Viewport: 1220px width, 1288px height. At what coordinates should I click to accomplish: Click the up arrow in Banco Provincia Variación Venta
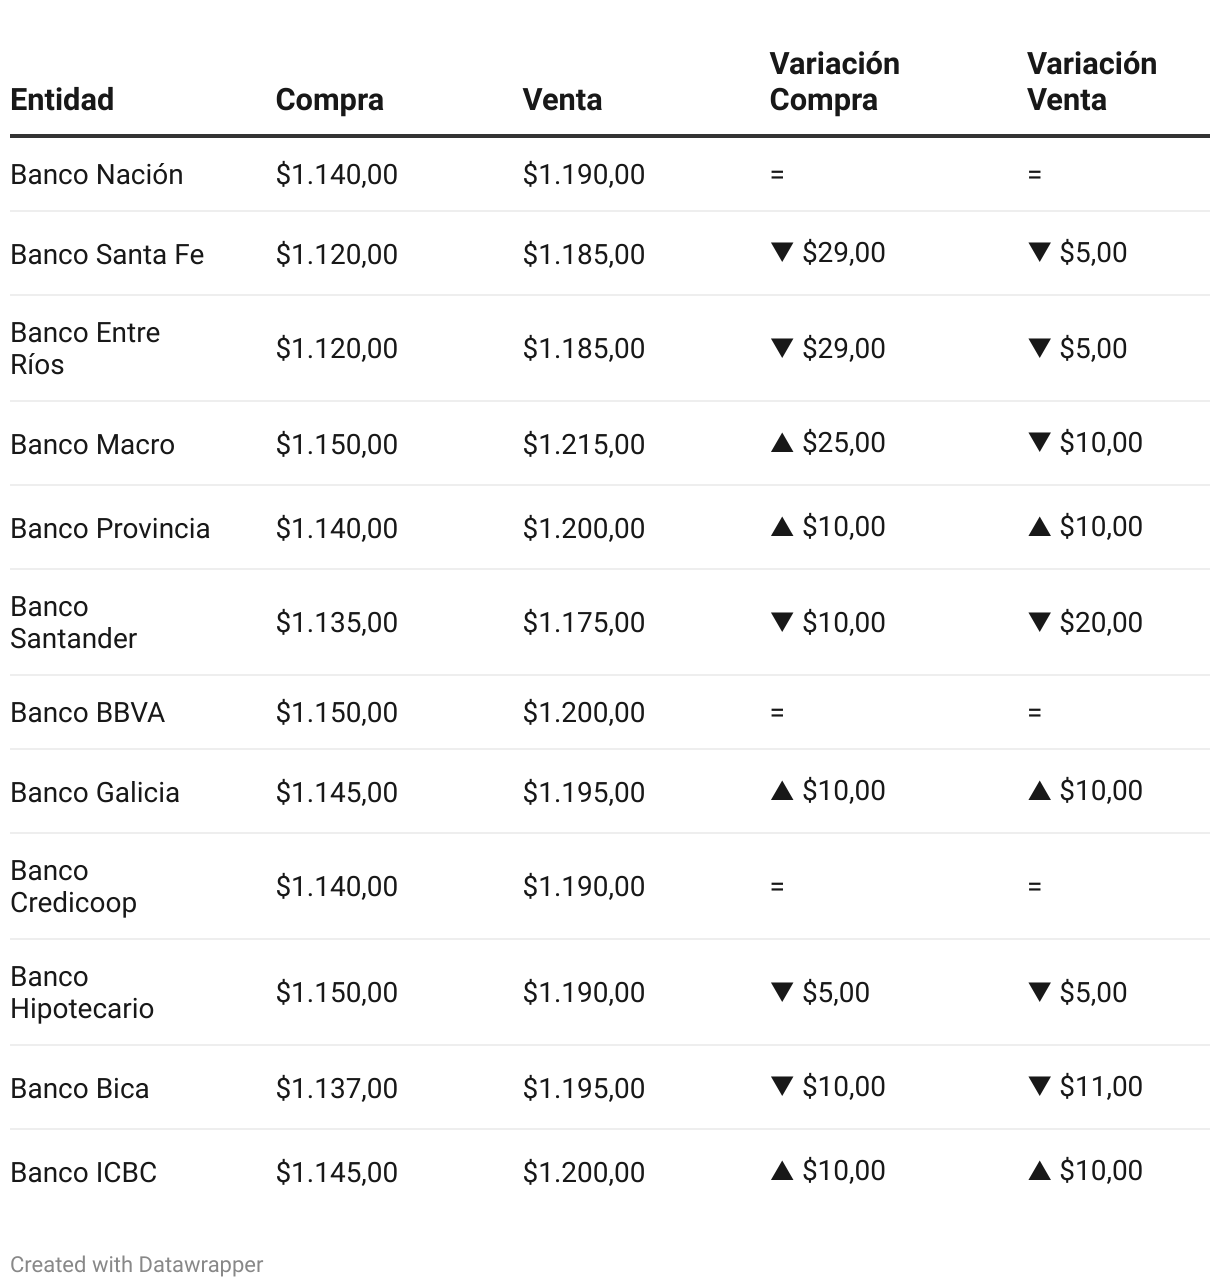tap(1039, 527)
